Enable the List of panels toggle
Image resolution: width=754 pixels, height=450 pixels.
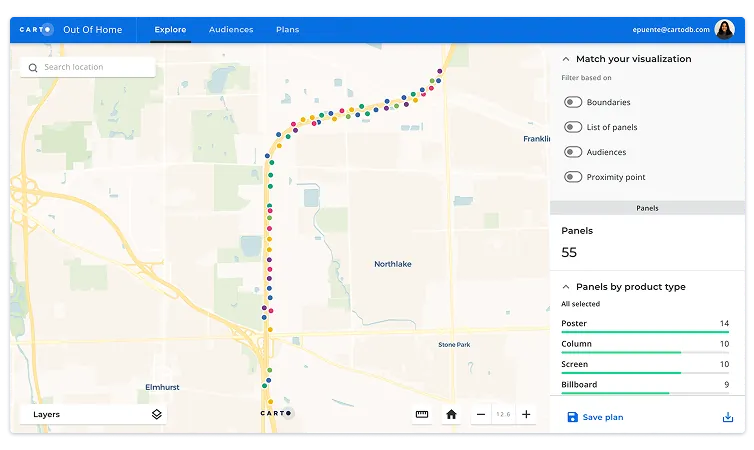pyautogui.click(x=573, y=127)
